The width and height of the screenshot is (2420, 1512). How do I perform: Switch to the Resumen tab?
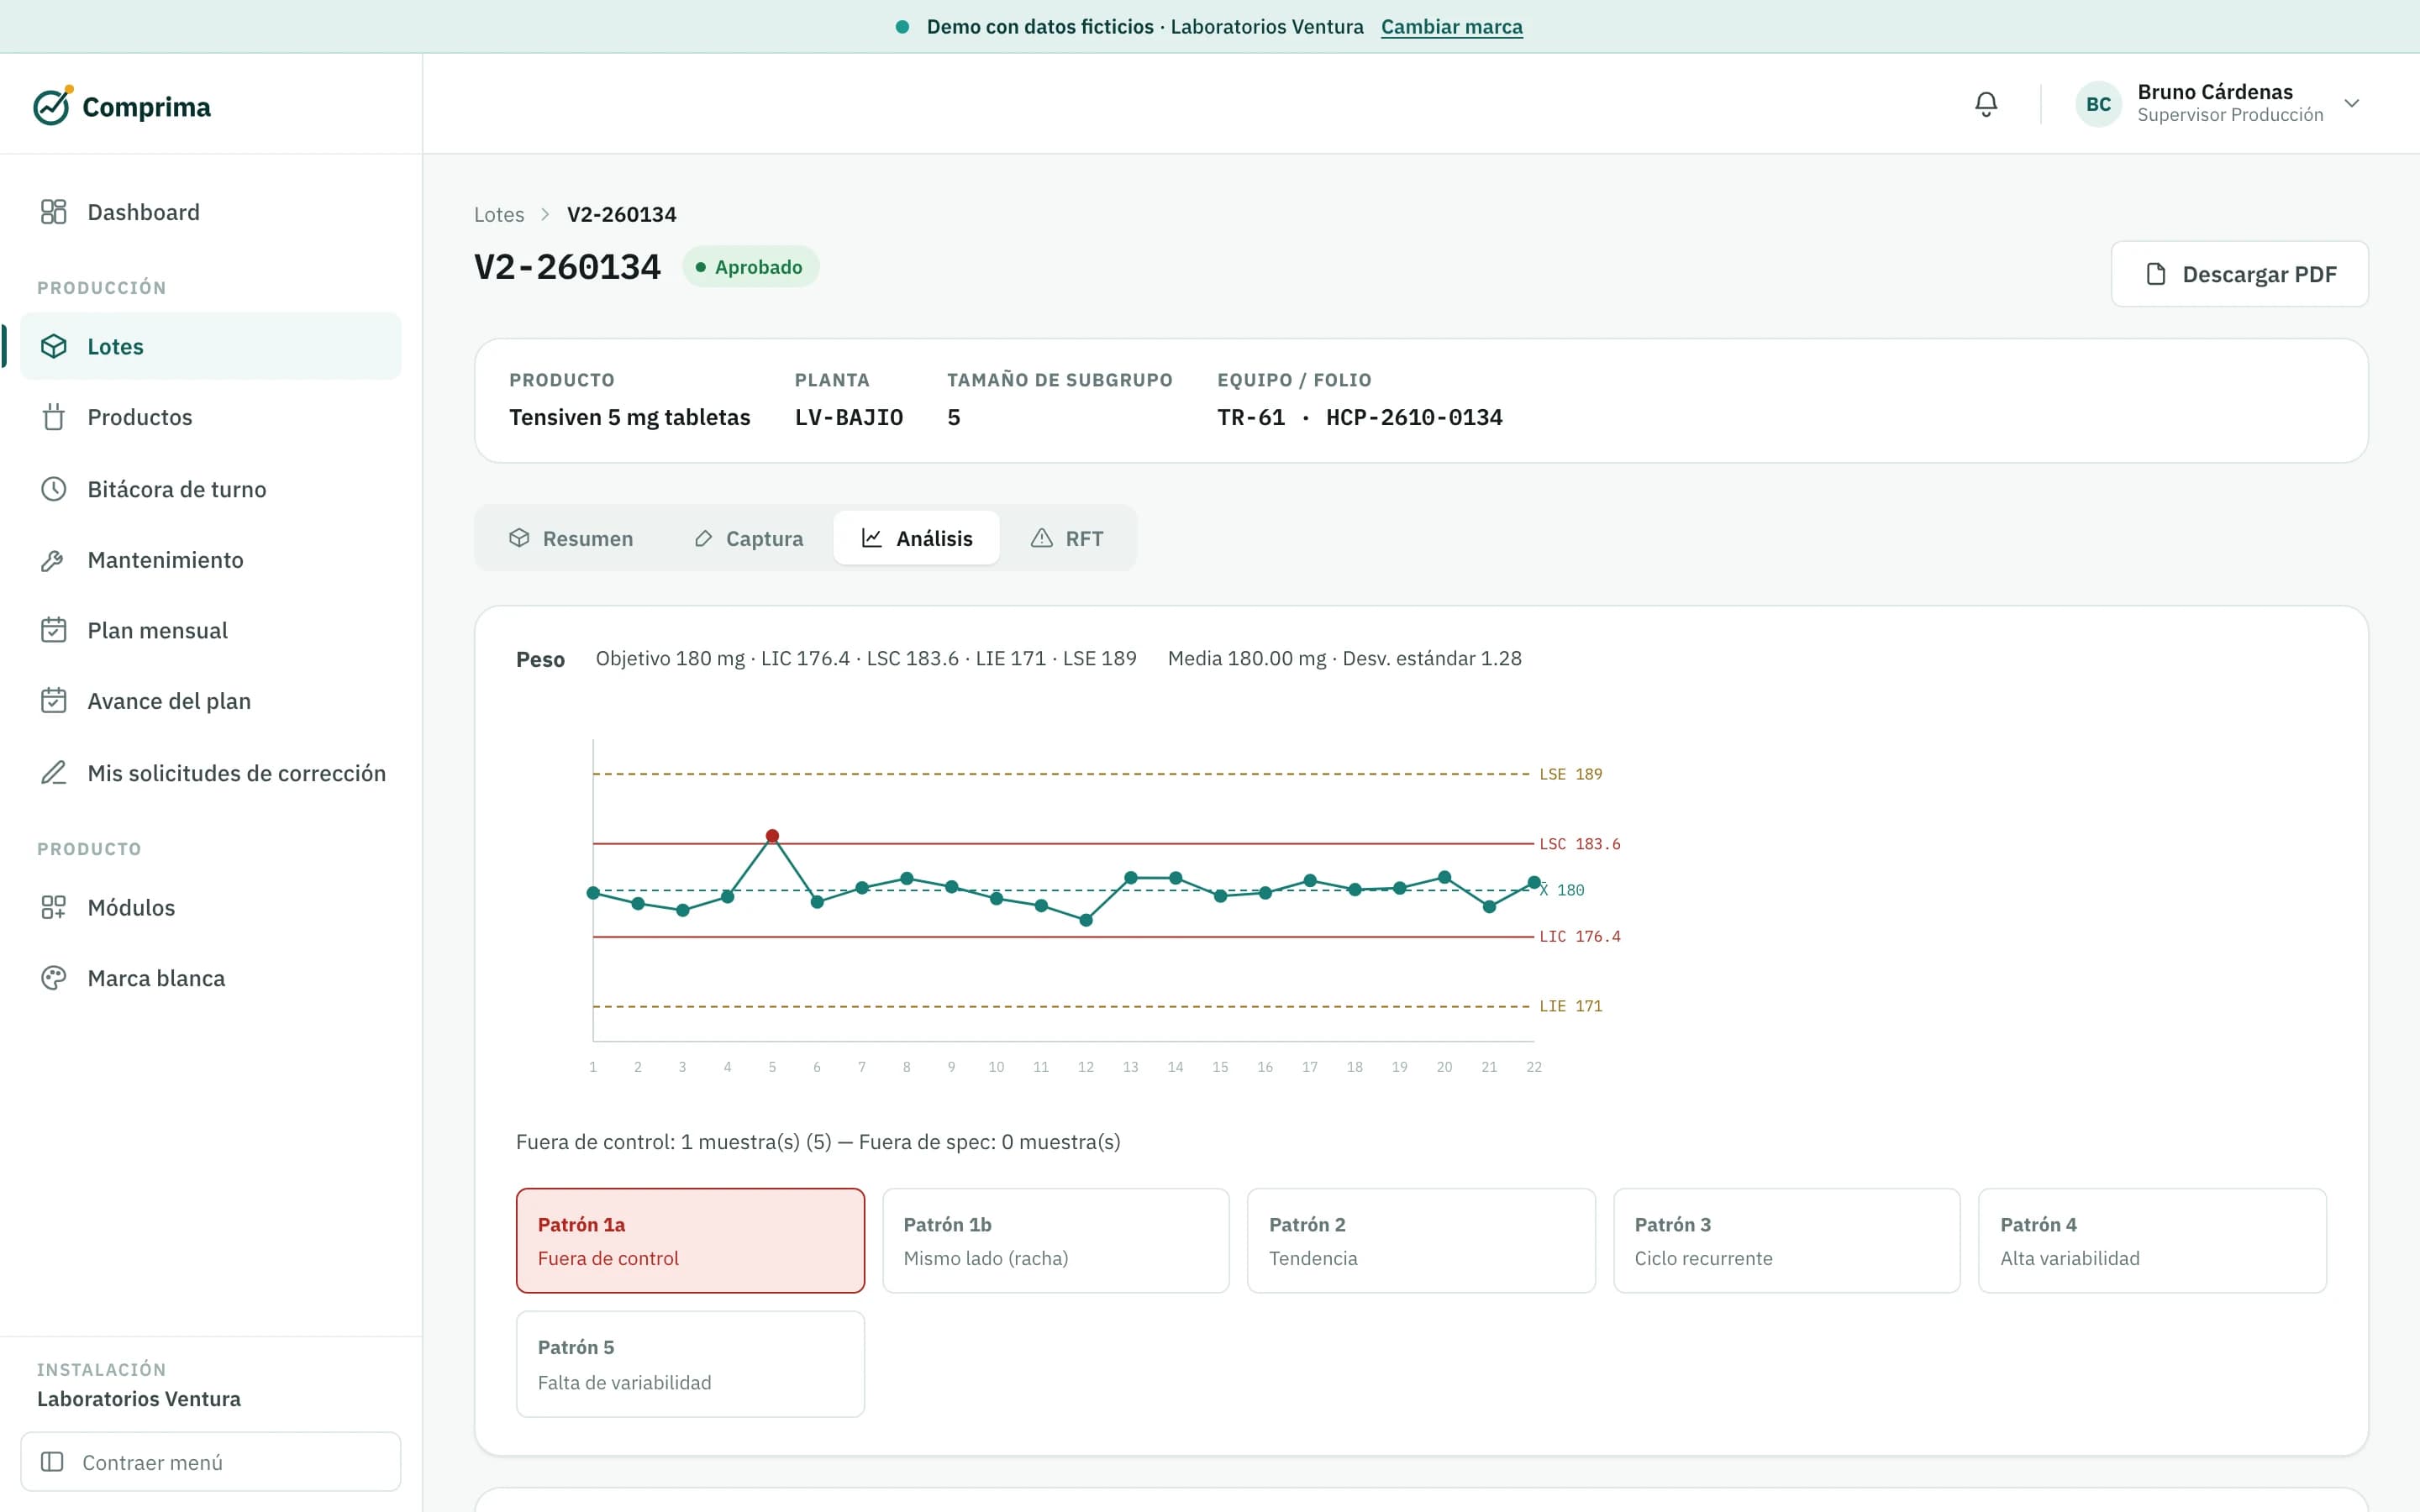click(571, 538)
